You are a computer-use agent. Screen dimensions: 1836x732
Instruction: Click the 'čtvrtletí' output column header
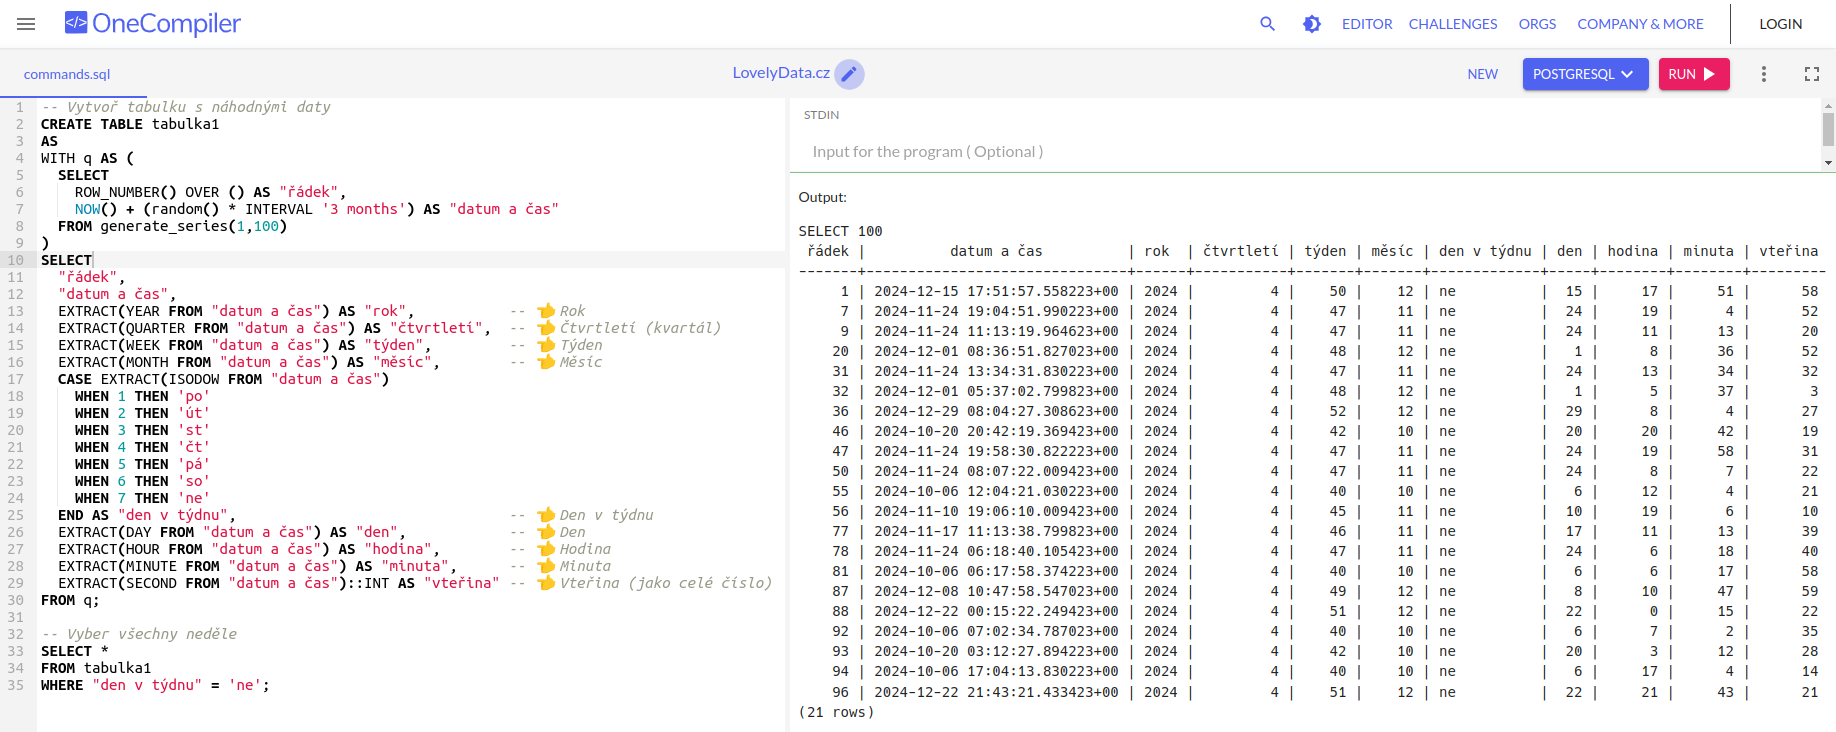(x=1240, y=251)
